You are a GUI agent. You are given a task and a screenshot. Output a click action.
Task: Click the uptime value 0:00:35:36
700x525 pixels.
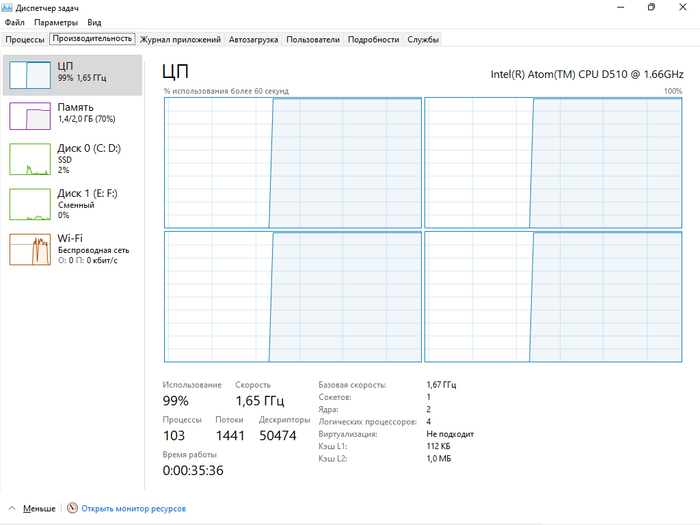pyautogui.click(x=193, y=470)
